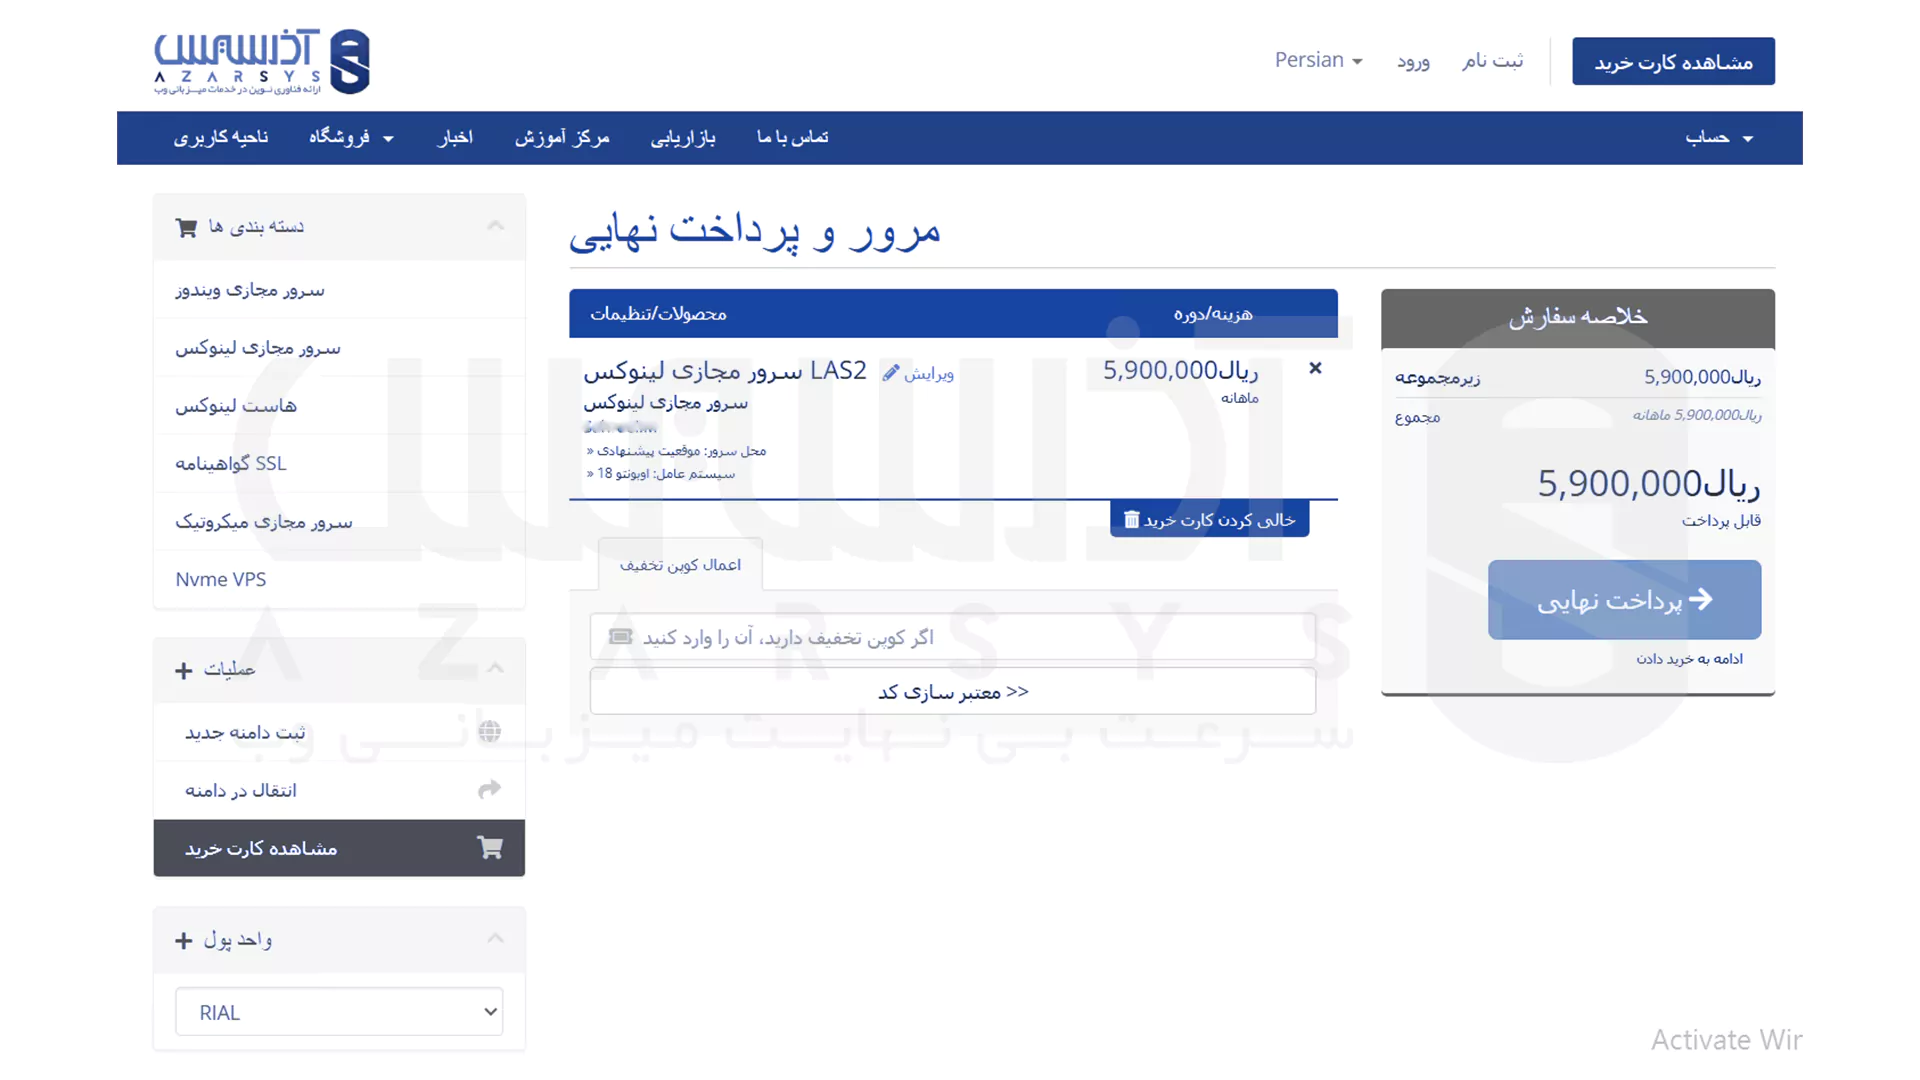This screenshot has height=1080, width=1920.
Task: Click the معتبر سازی کد button
Action: click(951, 690)
